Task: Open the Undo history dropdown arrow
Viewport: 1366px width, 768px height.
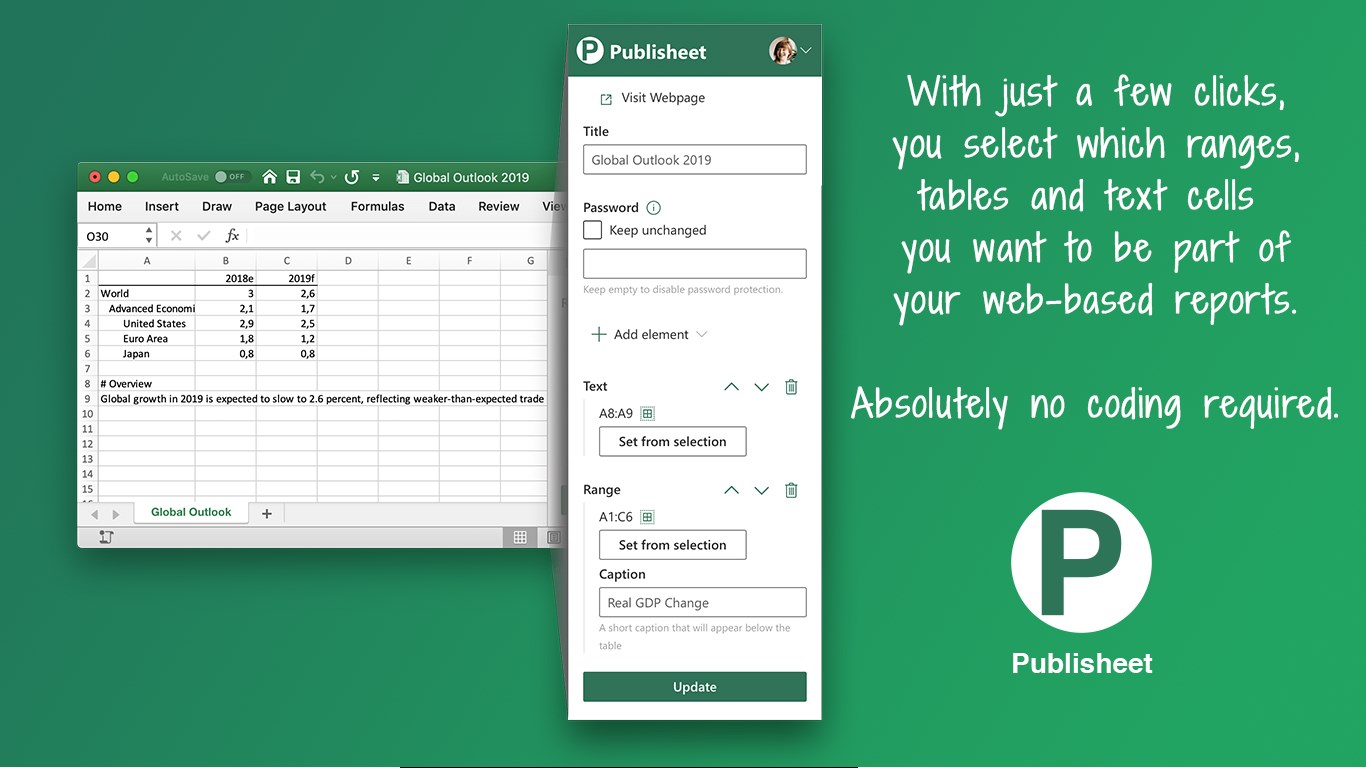Action: (x=334, y=178)
